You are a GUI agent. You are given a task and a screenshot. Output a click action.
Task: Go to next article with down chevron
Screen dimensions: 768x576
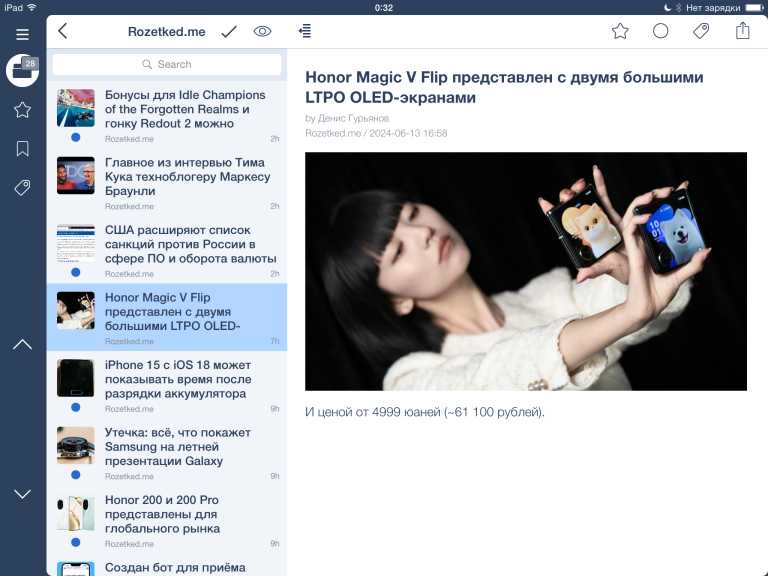coord(23,494)
